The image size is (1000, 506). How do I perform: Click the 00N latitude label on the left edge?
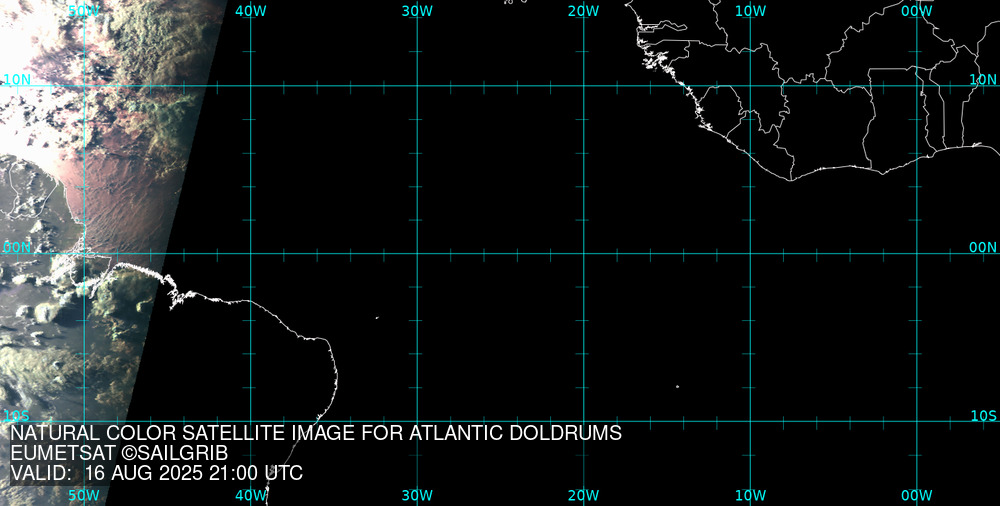point(17,248)
